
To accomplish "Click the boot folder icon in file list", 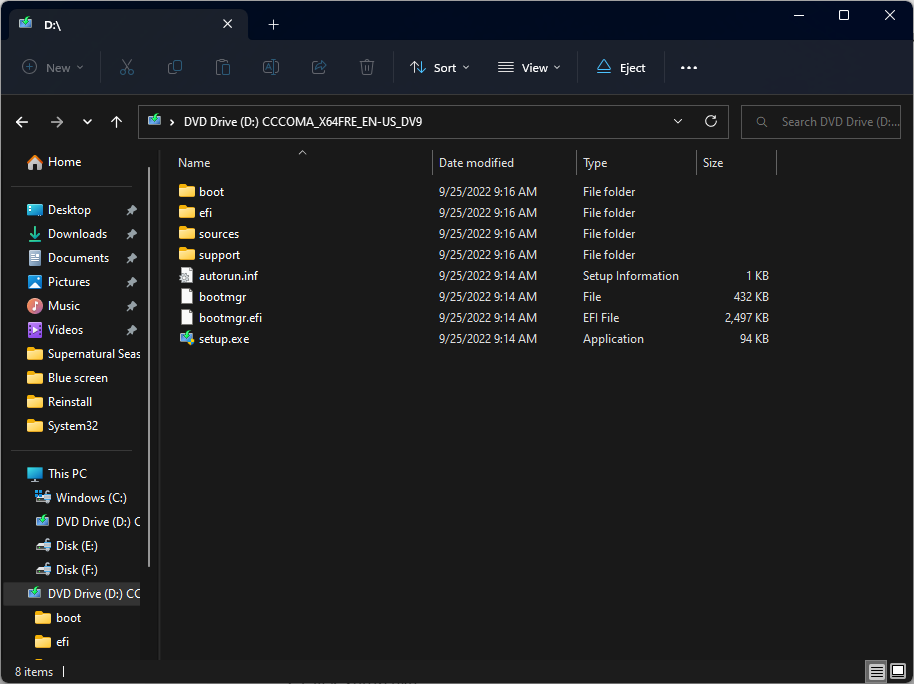I will click(x=187, y=191).
